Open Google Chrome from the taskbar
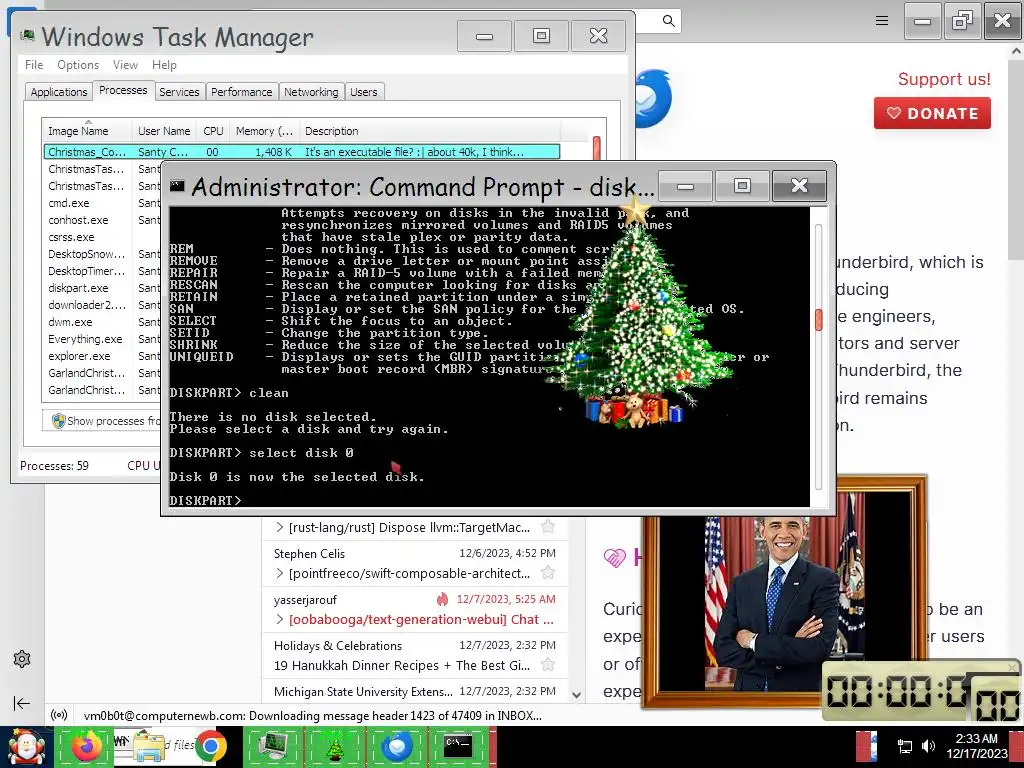This screenshot has height=768, width=1024. coord(210,746)
